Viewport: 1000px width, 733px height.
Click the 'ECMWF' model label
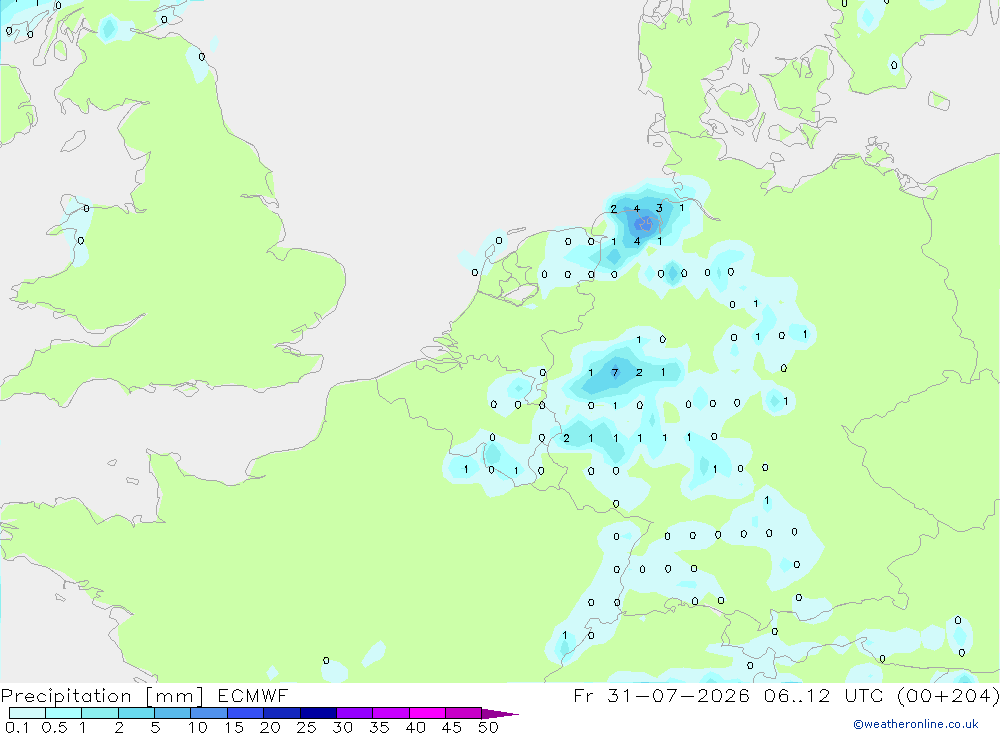tap(253, 695)
